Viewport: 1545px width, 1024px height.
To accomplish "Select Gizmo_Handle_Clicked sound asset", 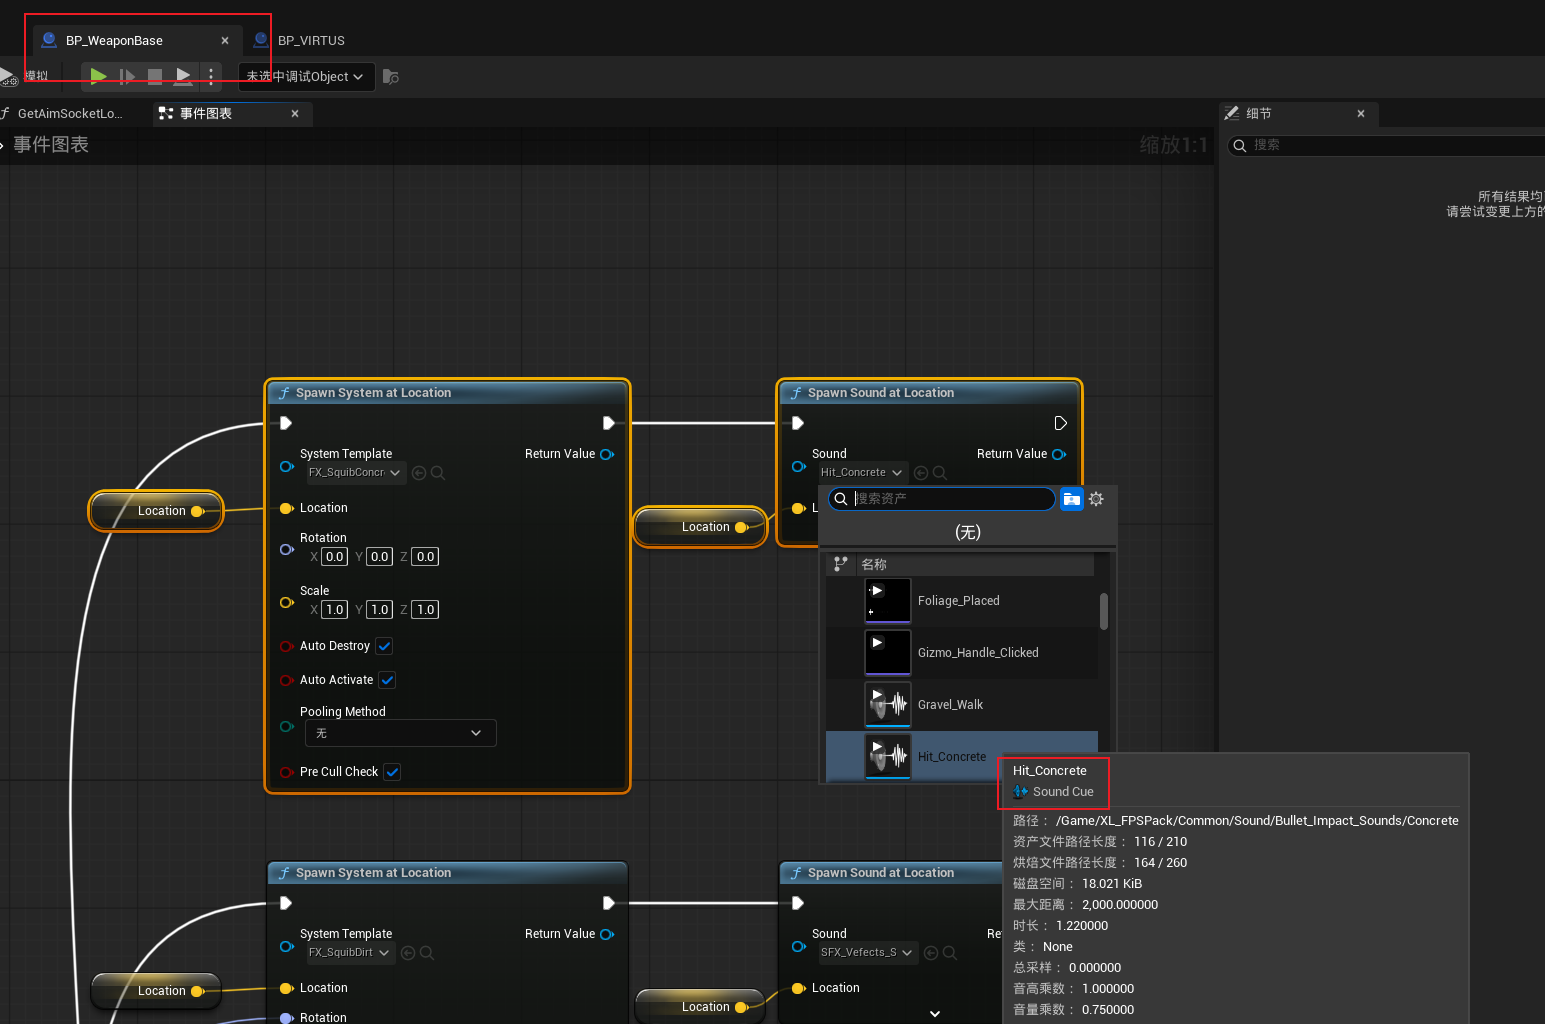I will [962, 653].
